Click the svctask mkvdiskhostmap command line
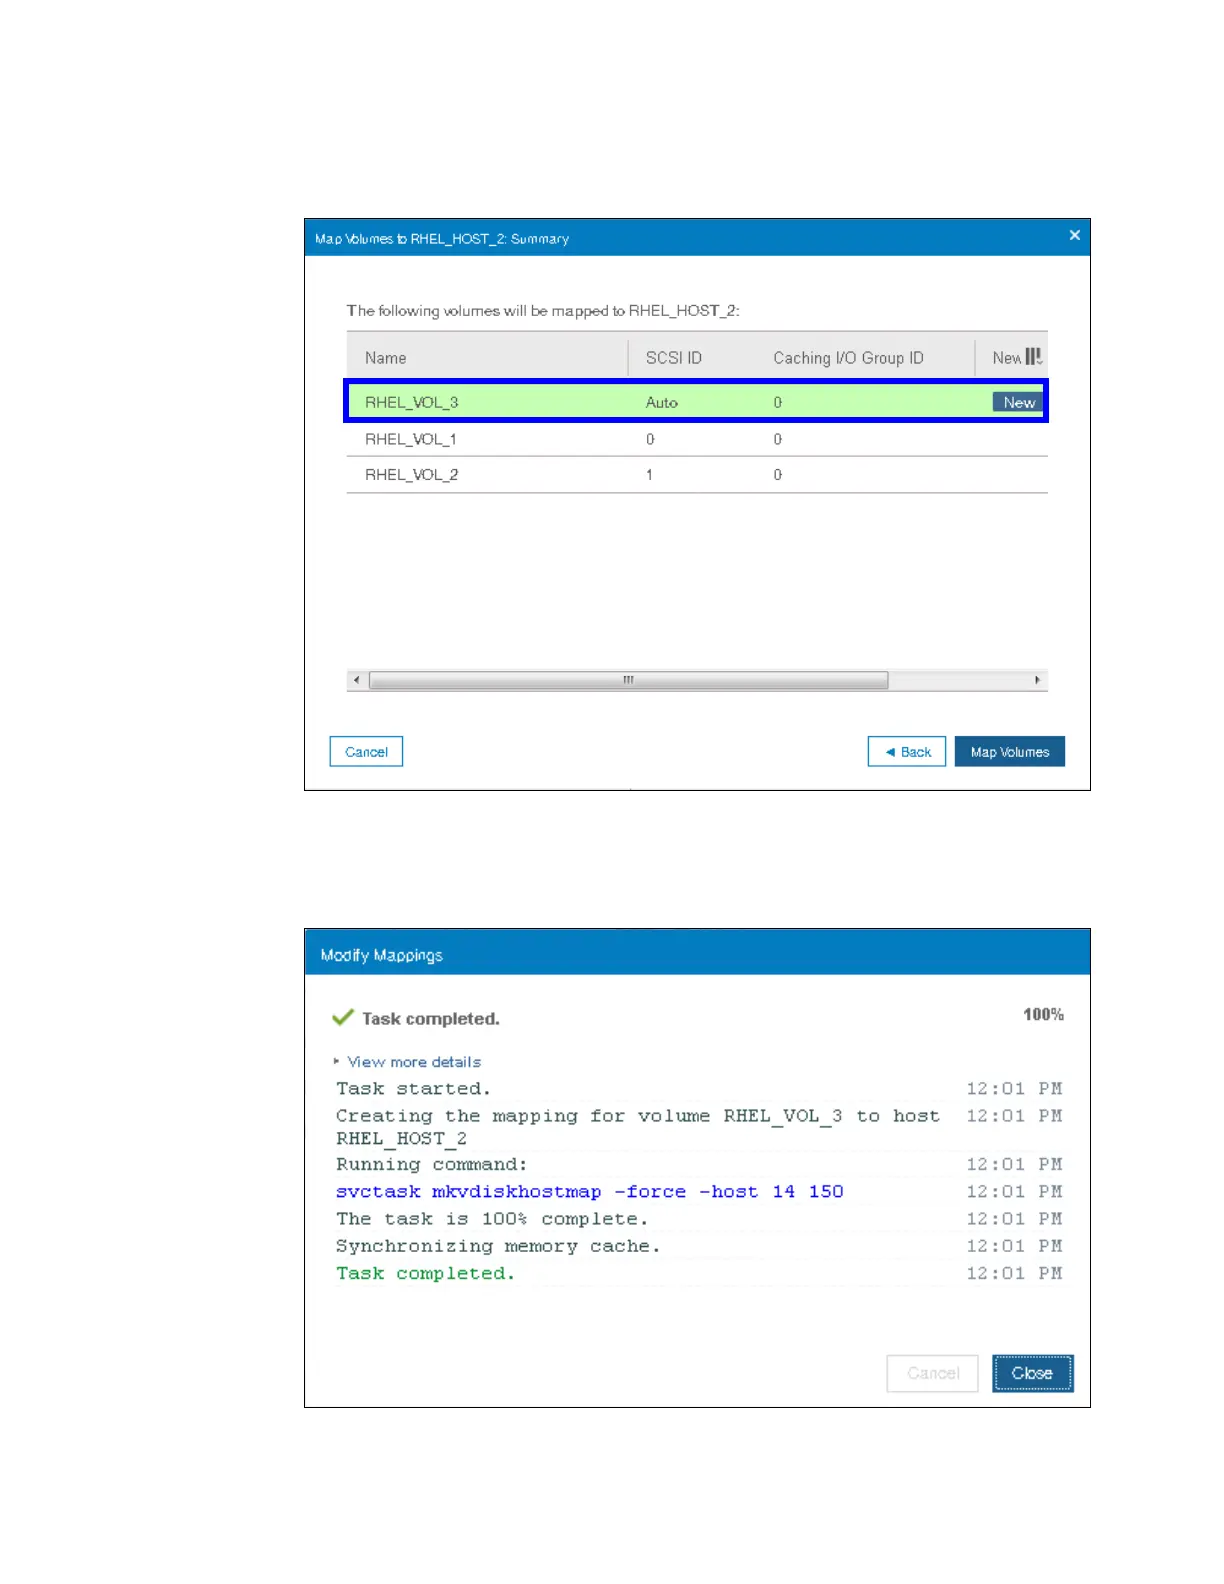 [590, 1192]
